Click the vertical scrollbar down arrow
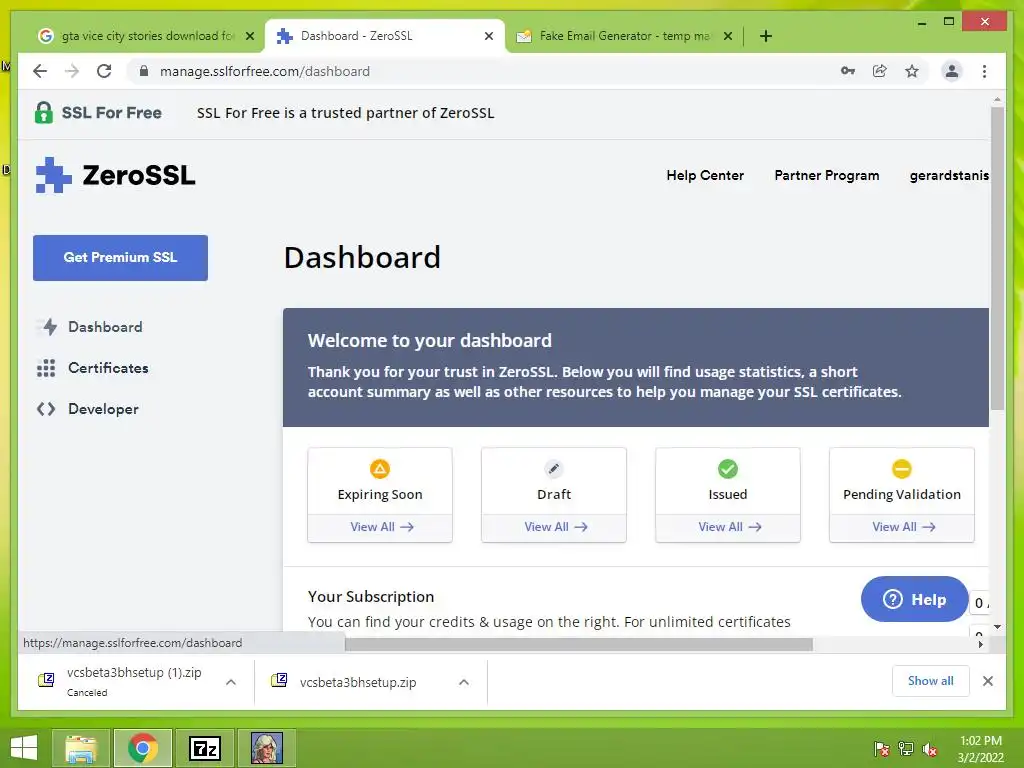 pos(997,627)
